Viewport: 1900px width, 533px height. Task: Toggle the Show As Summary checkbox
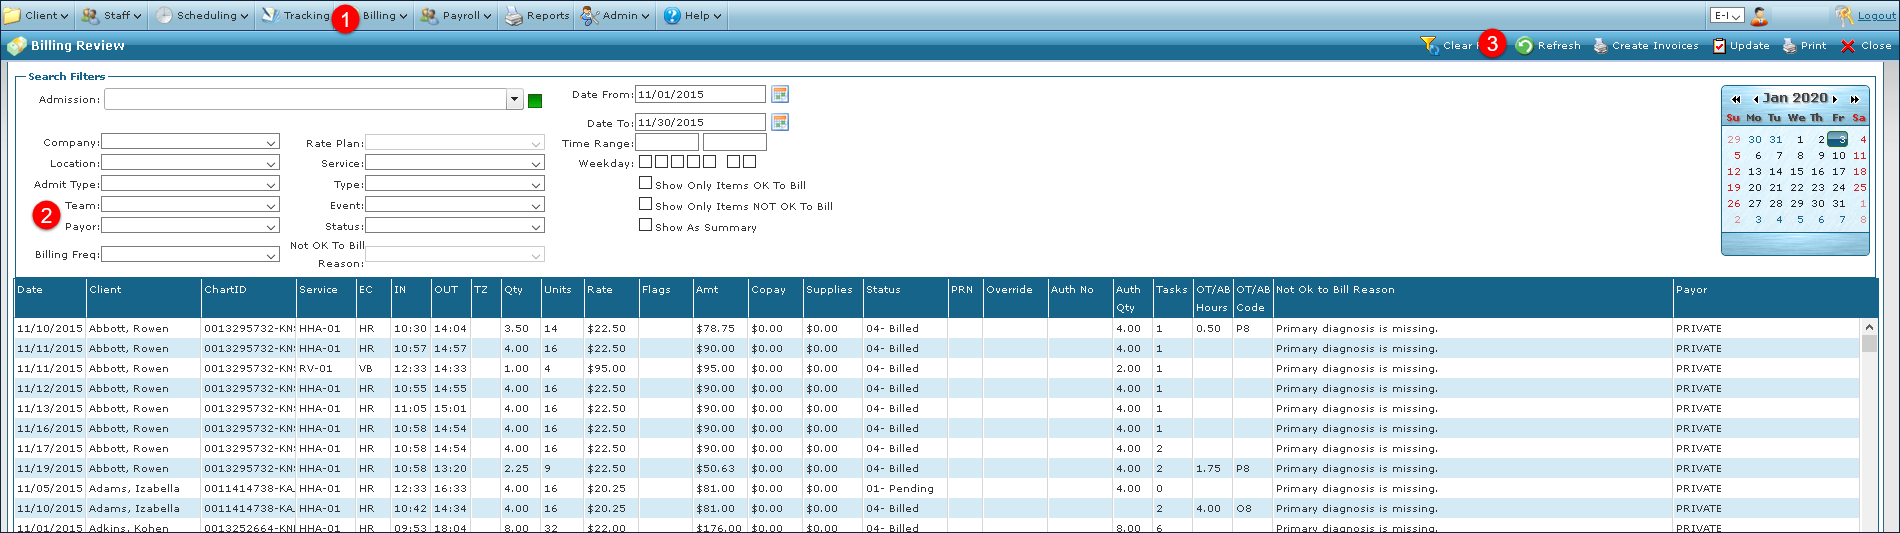click(x=646, y=225)
